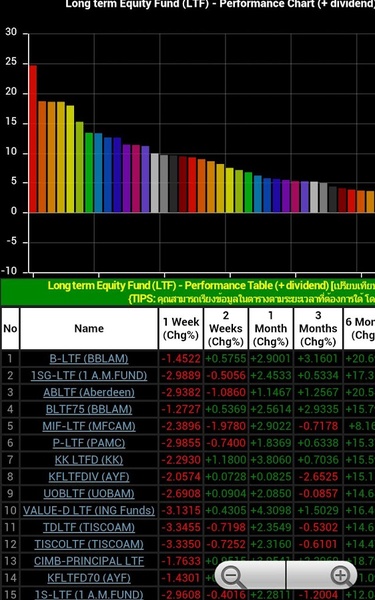This screenshot has height=600, width=375.
Task: Open the UOBLTF (UOBAM) fund link
Action: tap(89, 493)
